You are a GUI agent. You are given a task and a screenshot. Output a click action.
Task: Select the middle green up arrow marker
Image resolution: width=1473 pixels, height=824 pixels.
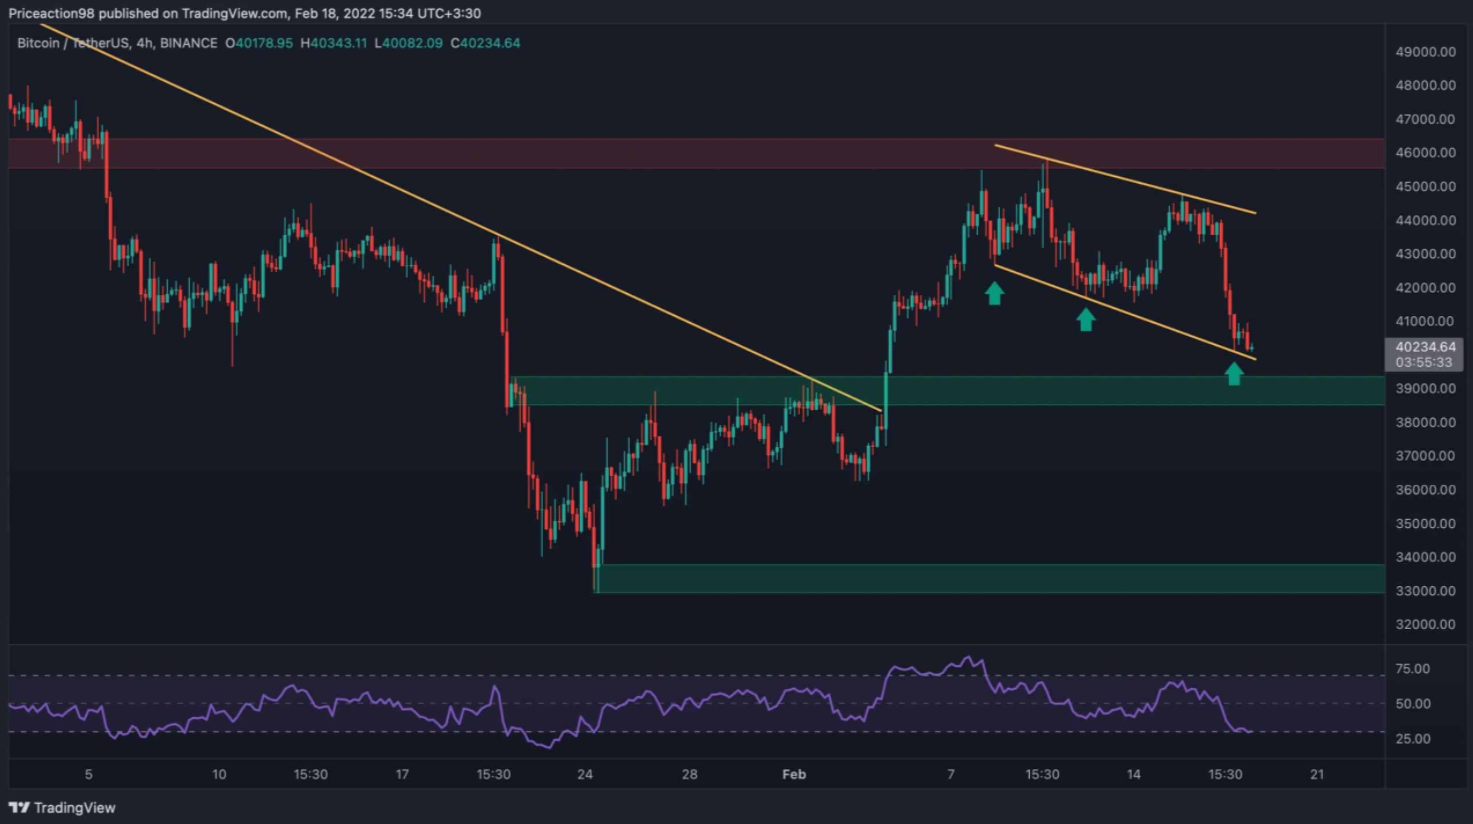pos(1085,319)
